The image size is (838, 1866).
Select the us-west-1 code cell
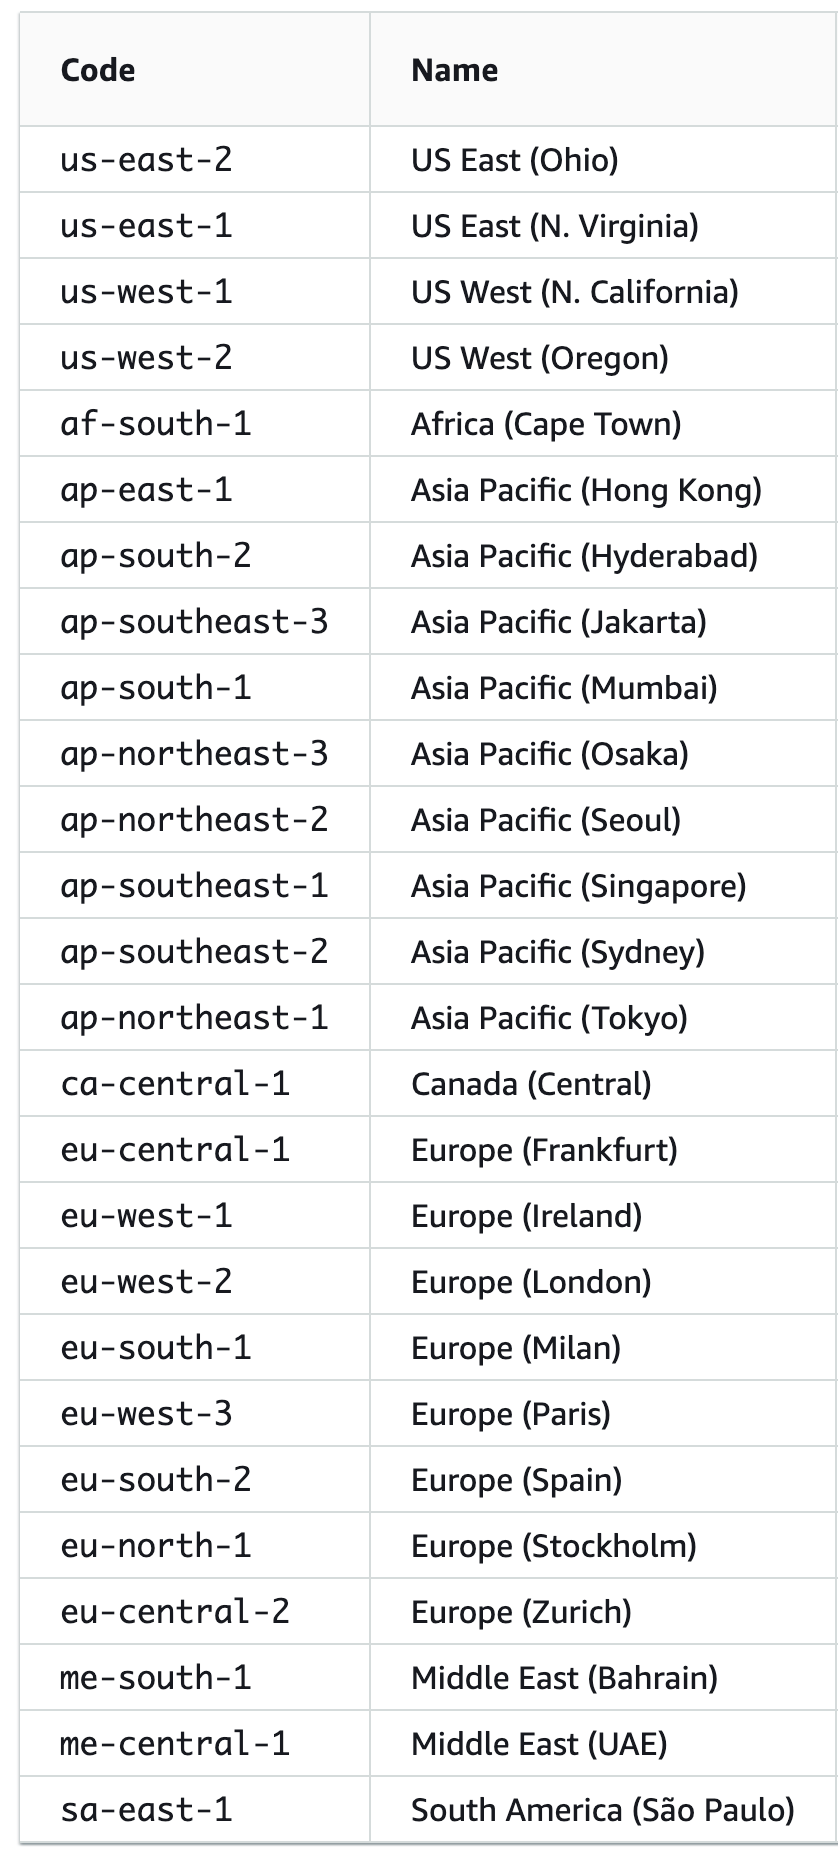coord(146,292)
